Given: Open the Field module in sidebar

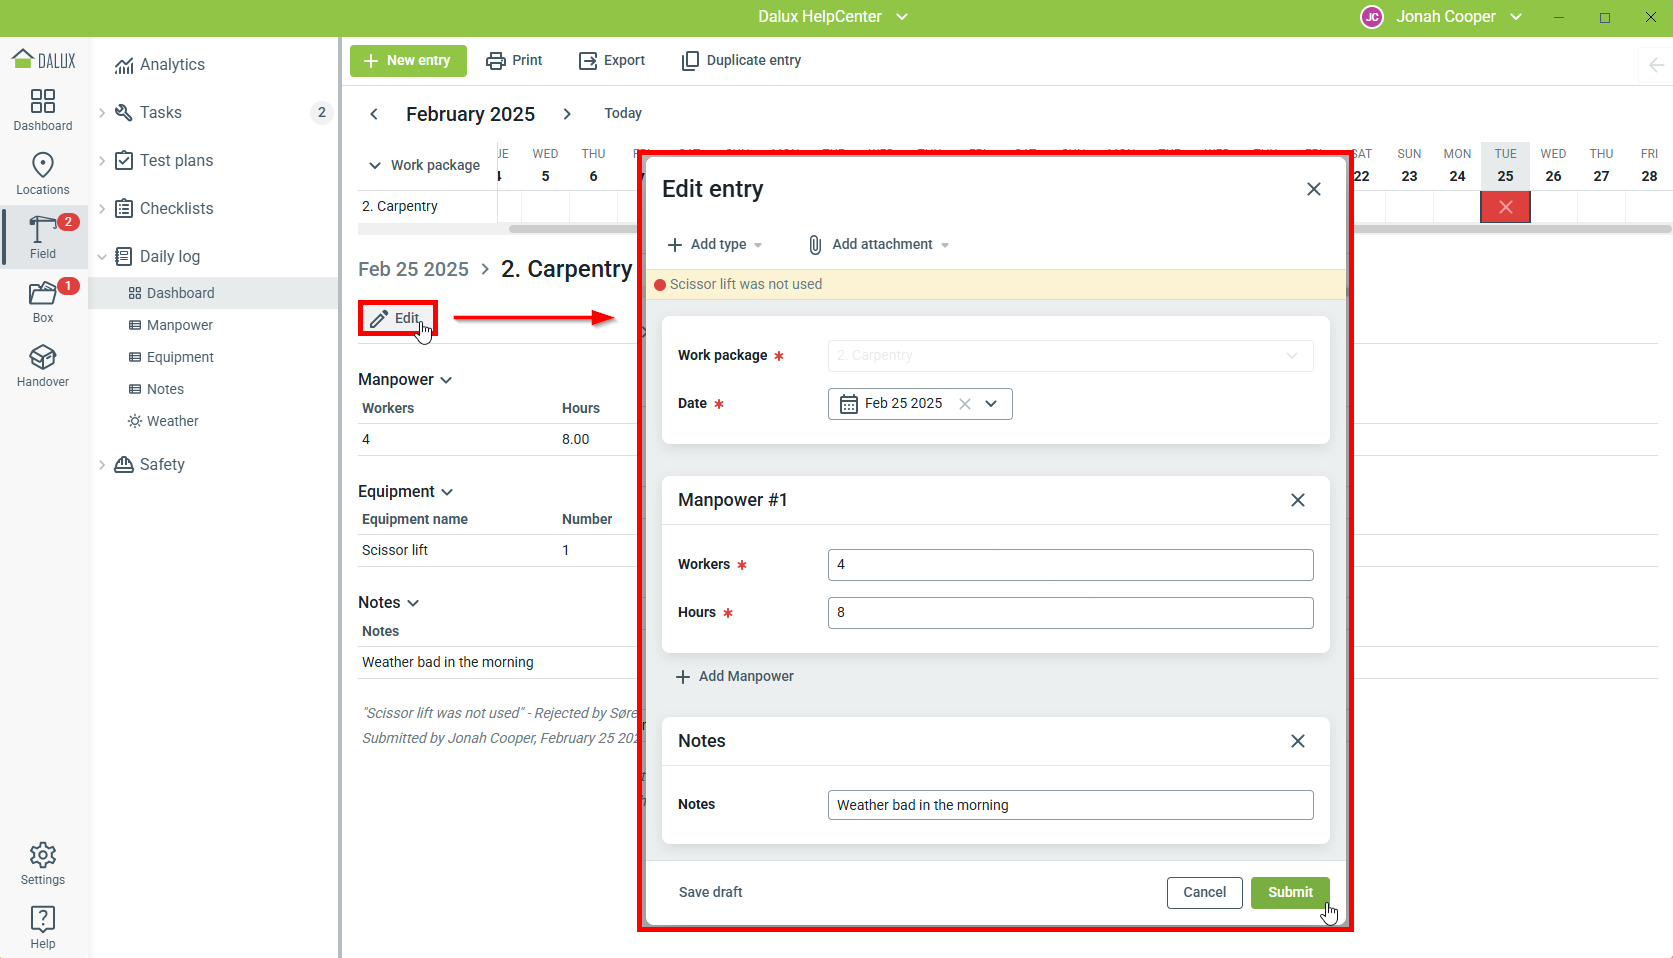Looking at the screenshot, I should [x=42, y=237].
